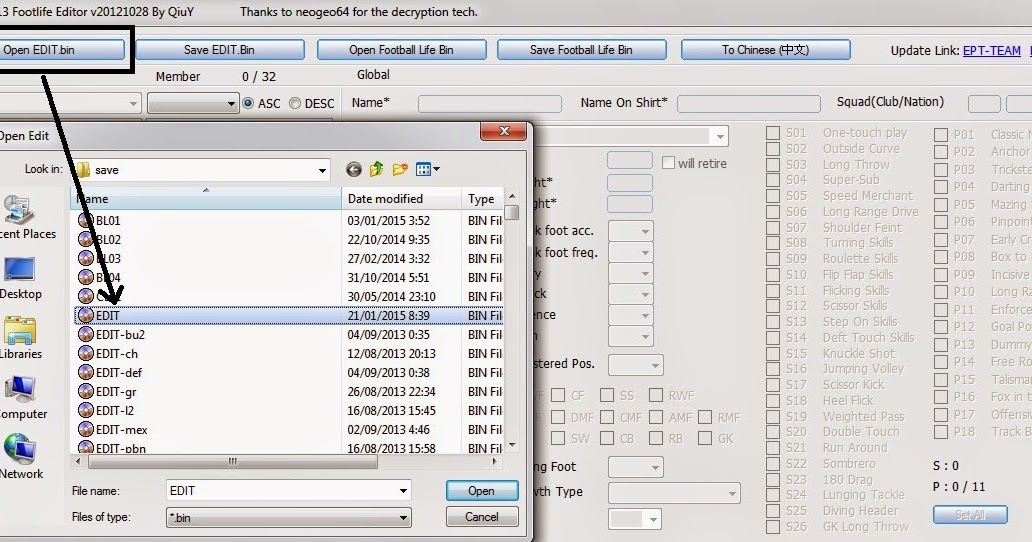Click the Open EDIT.bin button
The width and height of the screenshot is (1032, 542).
pyautogui.click(x=62, y=50)
